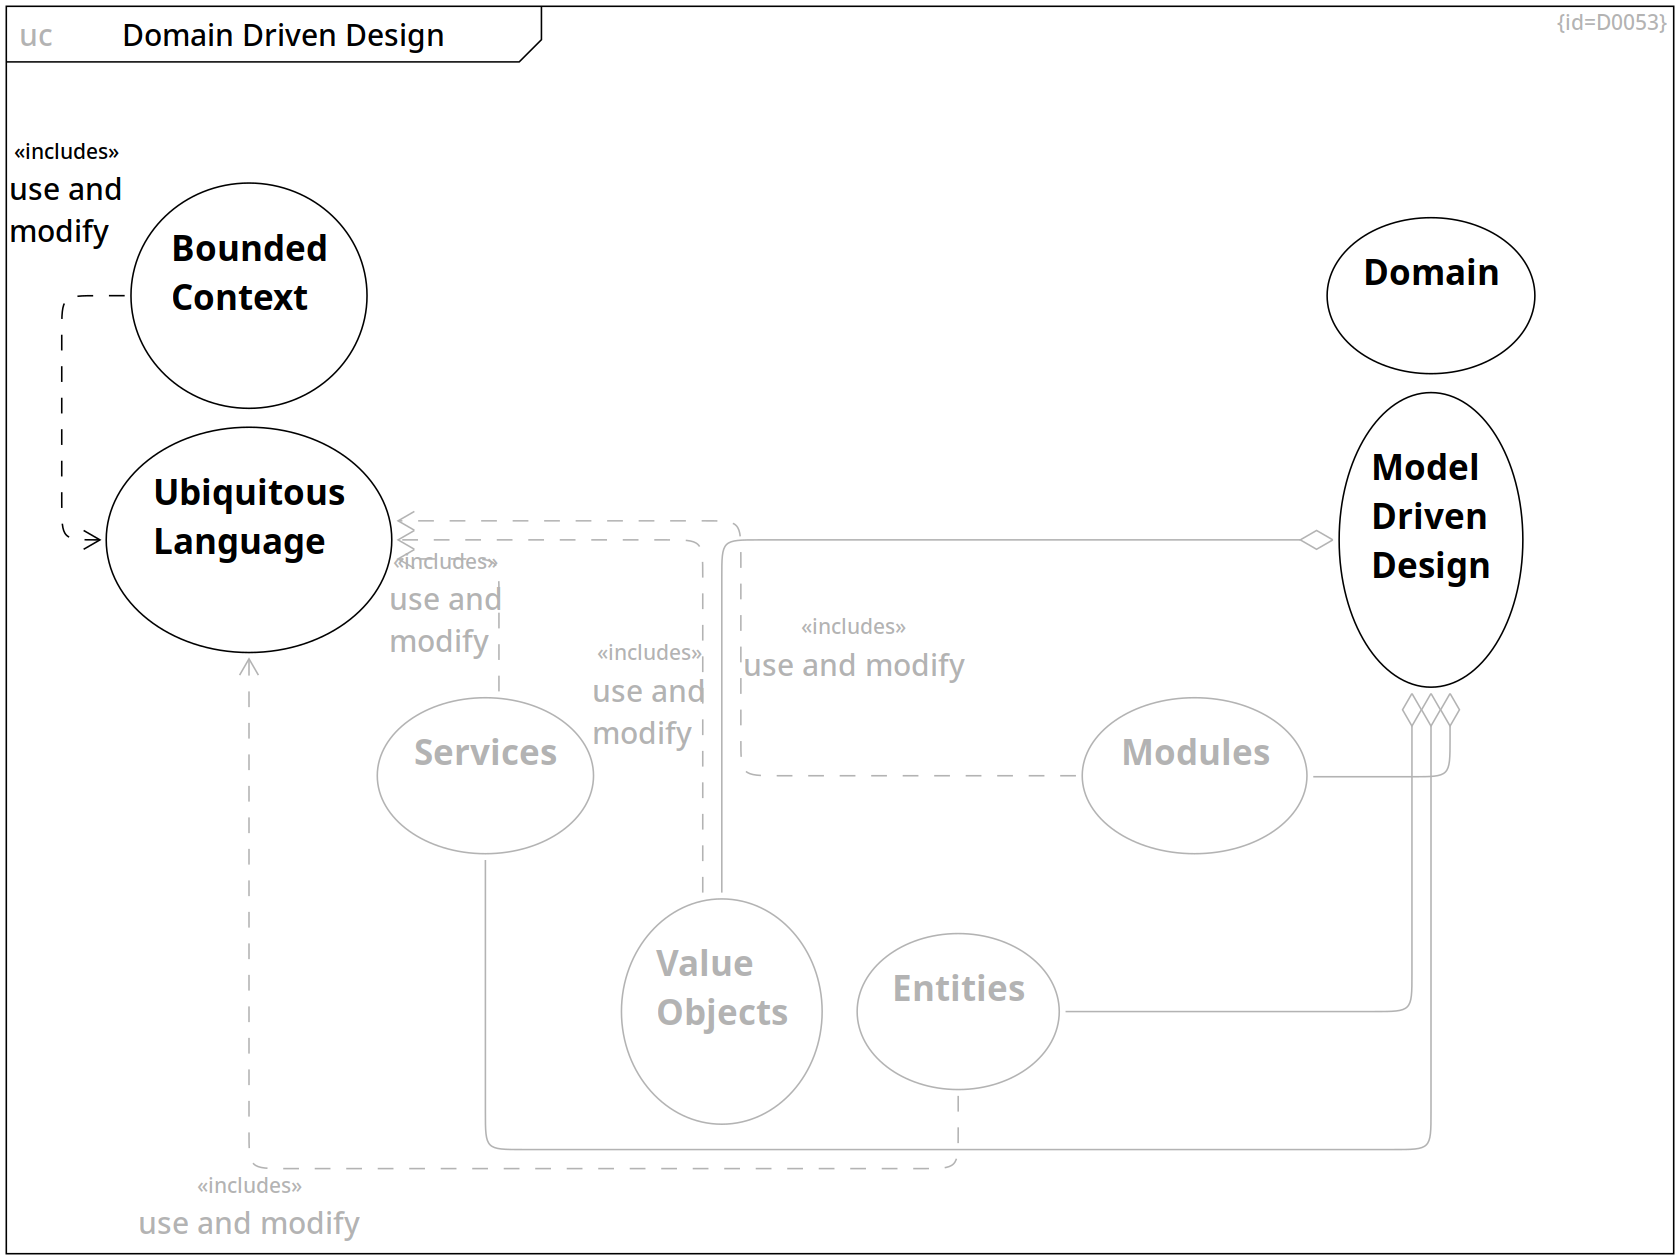Screen dimensions: 1680x1260
Task: Select the Domain use case ellipse
Action: (1430, 296)
